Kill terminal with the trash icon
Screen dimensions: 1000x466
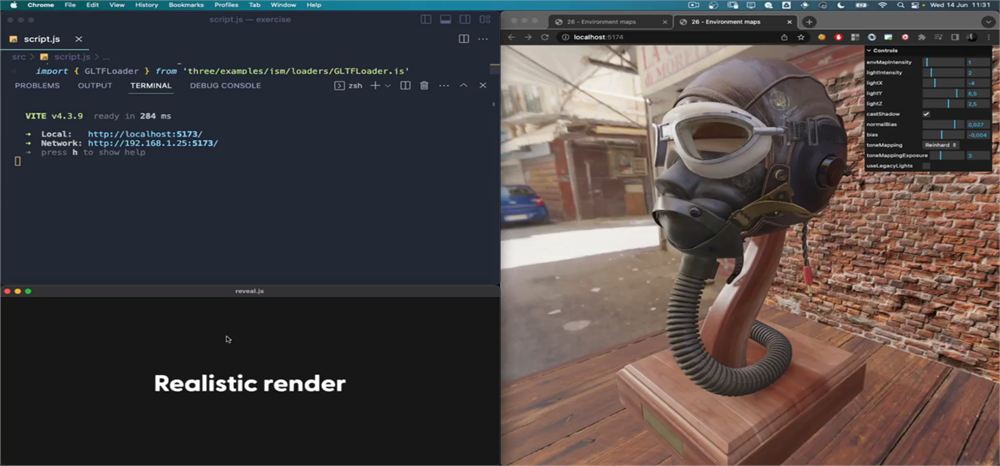[x=424, y=85]
